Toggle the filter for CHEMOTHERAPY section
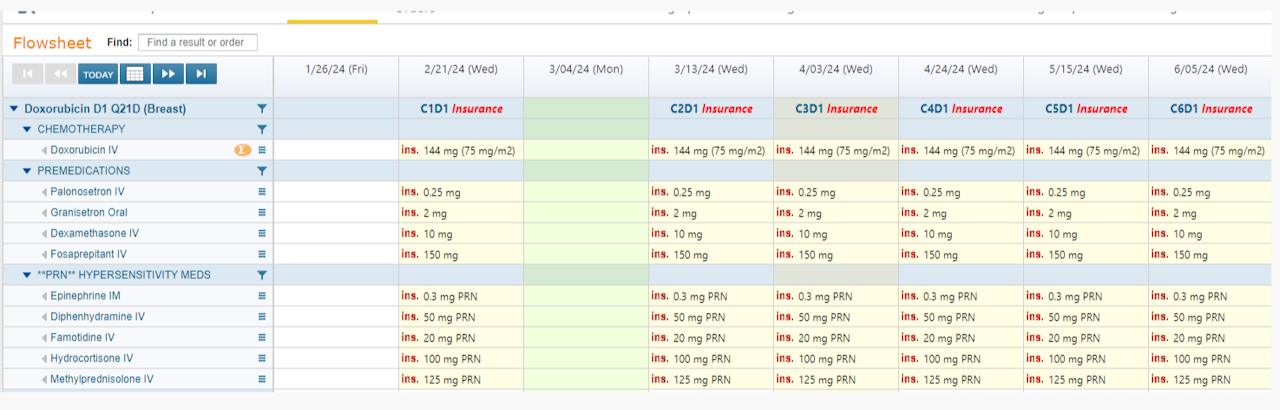Image resolution: width=1280 pixels, height=410 pixels. coord(262,129)
